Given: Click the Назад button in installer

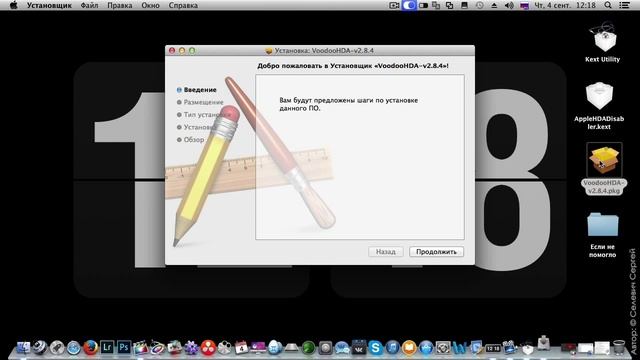Looking at the screenshot, I should (386, 252).
